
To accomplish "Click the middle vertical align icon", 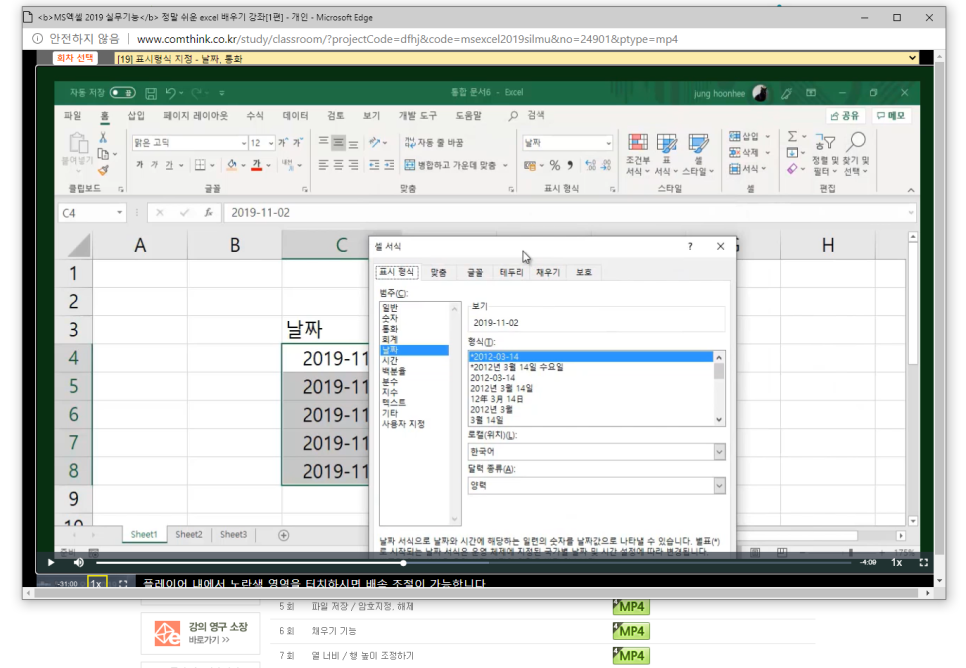I will 338,143.
